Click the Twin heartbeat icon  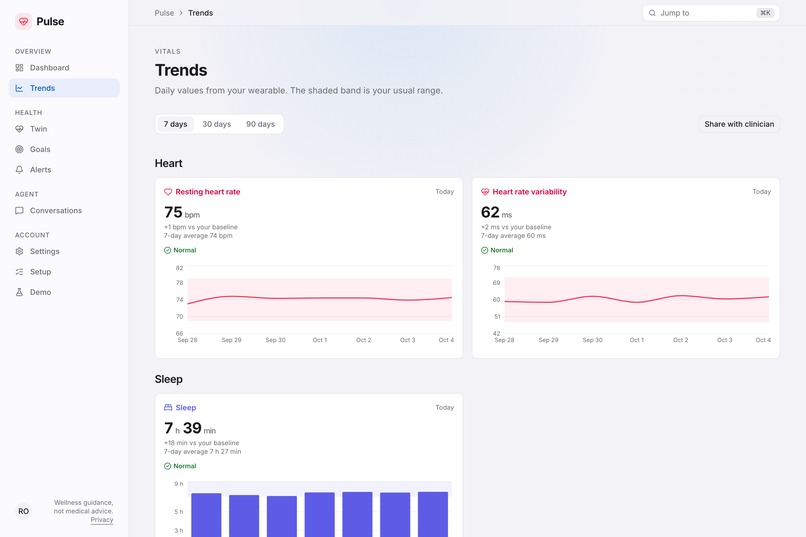click(19, 129)
